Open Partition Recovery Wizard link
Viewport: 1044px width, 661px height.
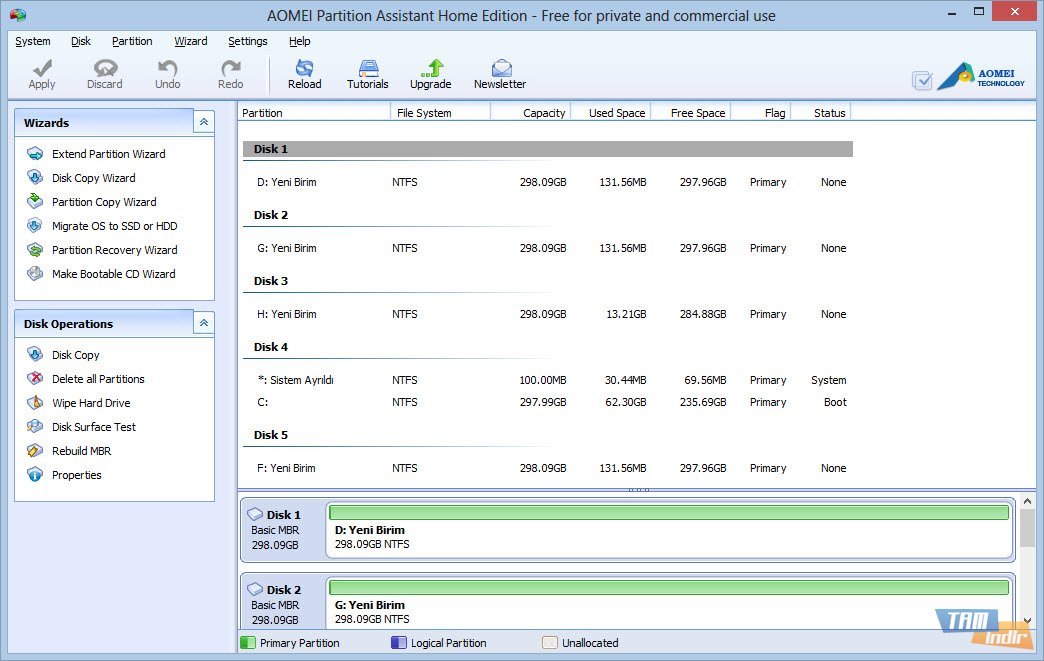[115, 250]
